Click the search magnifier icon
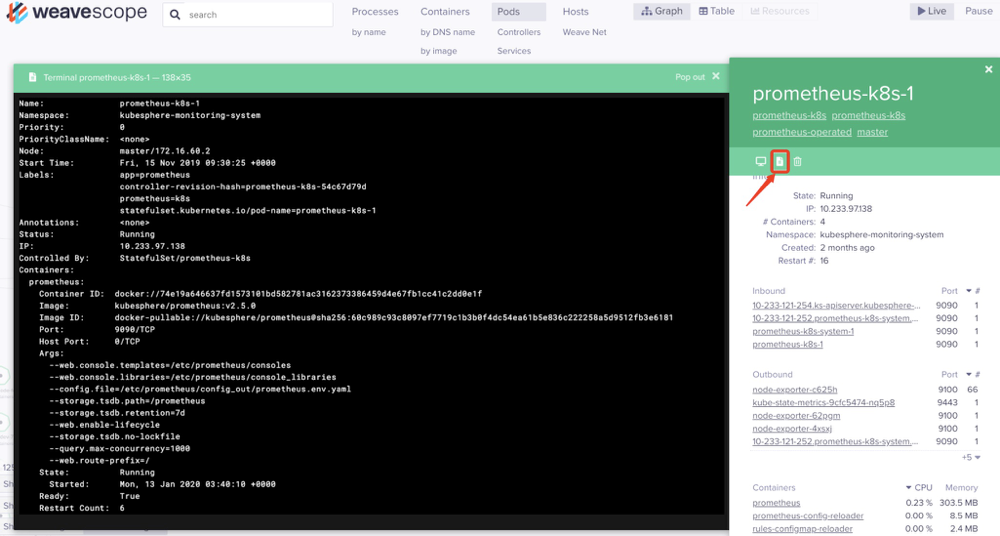 click(175, 15)
